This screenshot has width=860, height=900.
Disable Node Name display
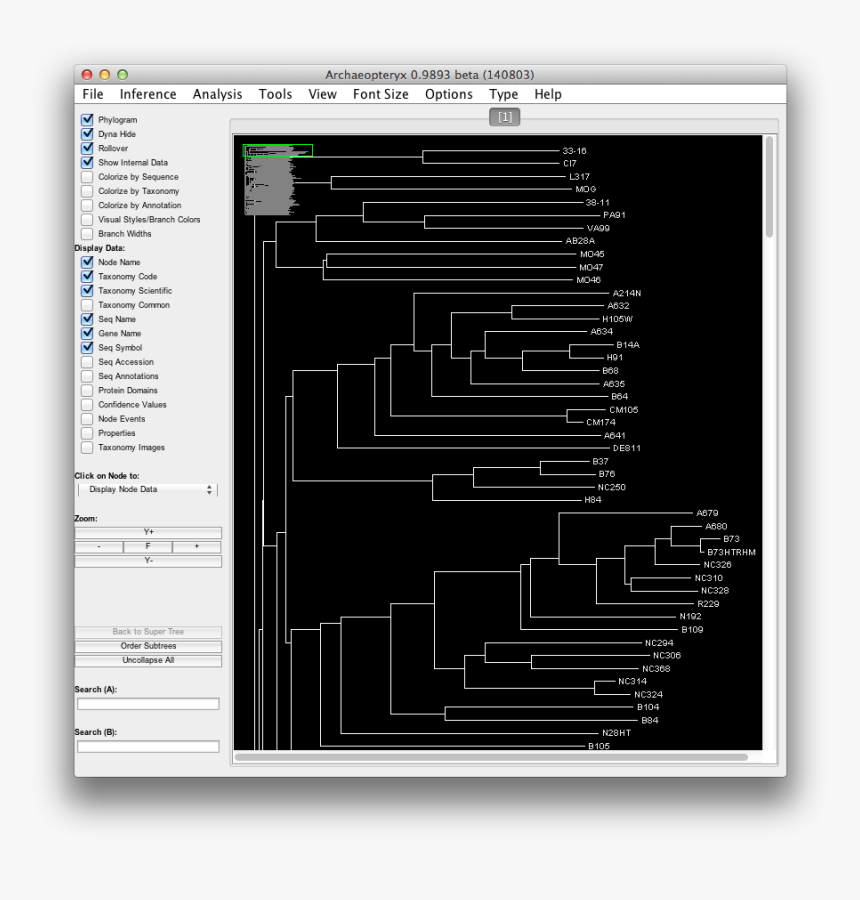coord(86,262)
